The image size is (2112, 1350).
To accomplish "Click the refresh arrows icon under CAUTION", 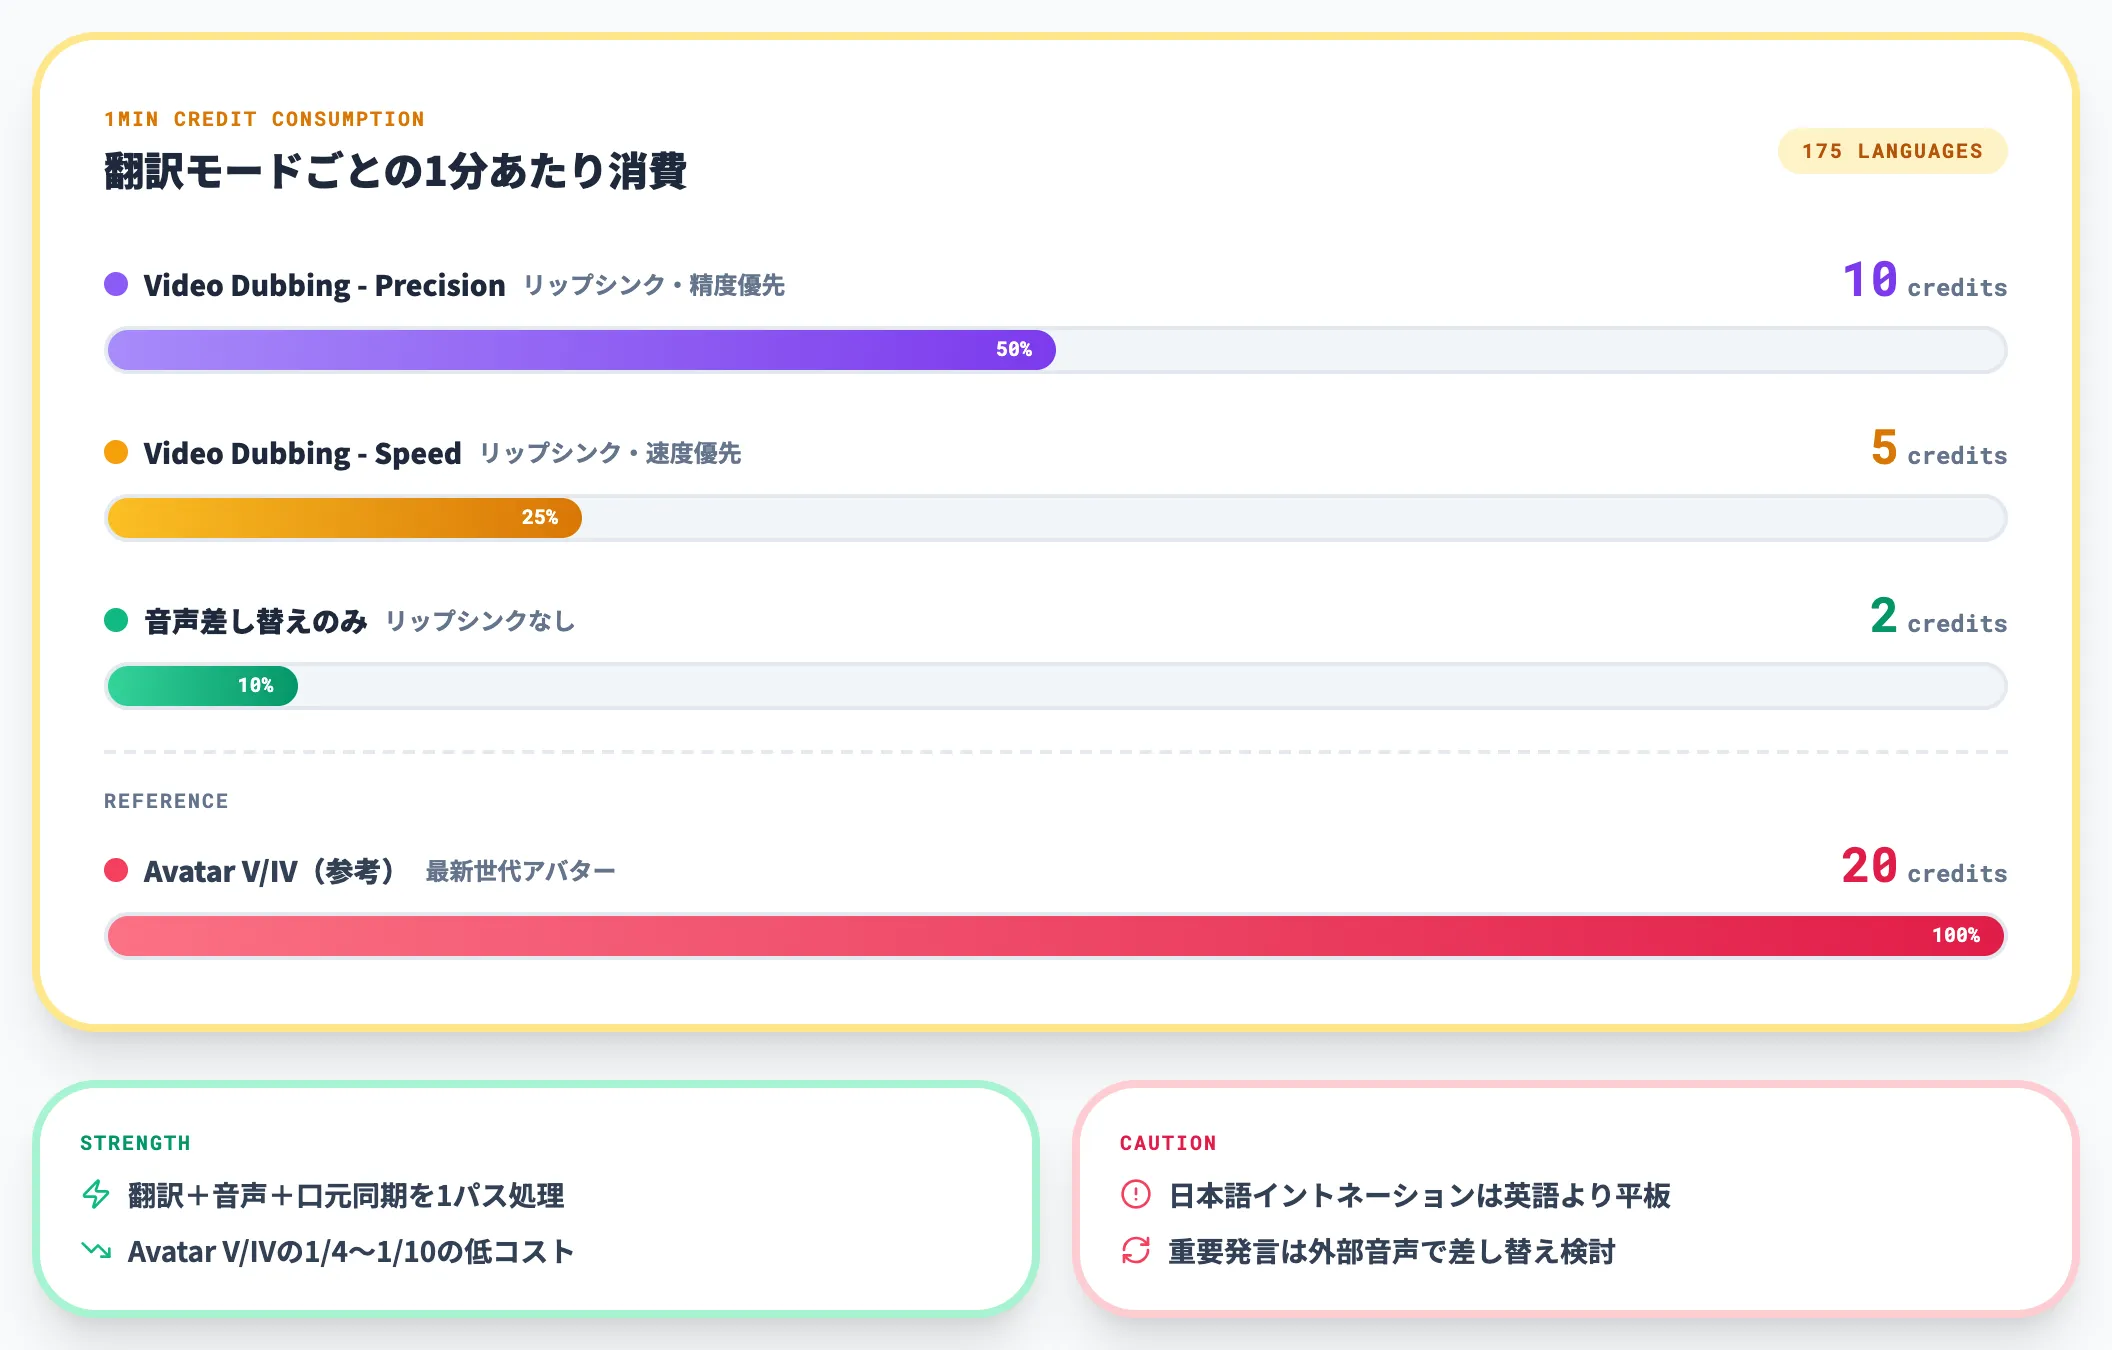I will (x=1136, y=1250).
